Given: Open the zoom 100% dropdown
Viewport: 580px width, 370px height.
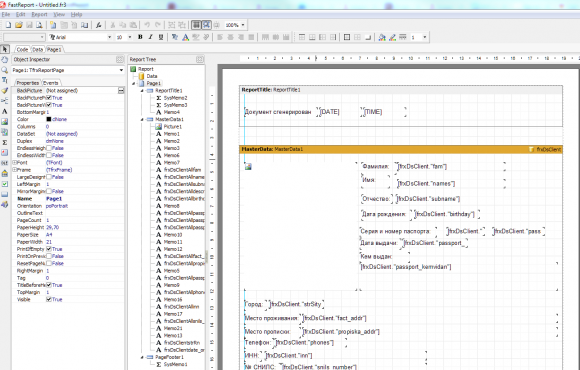Looking at the screenshot, I should (x=243, y=25).
